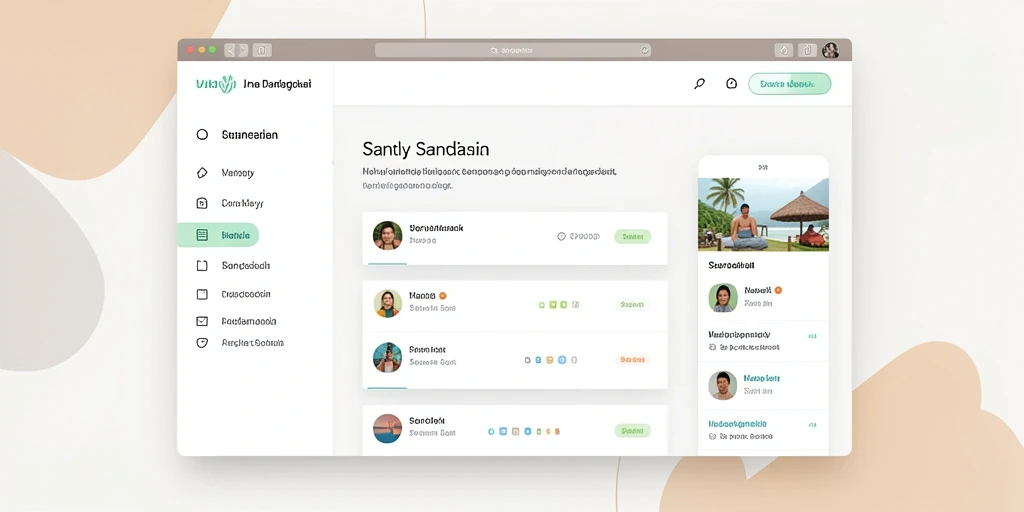Reload the page using the address bar refresh icon
Image resolution: width=1024 pixels, height=512 pixels.
point(644,50)
